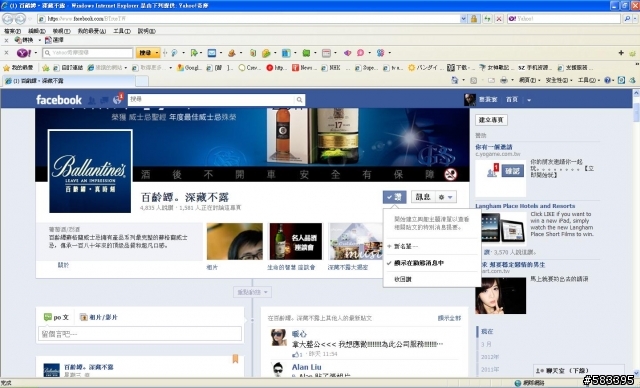Click browser Back arrow button

click(x=8, y=19)
